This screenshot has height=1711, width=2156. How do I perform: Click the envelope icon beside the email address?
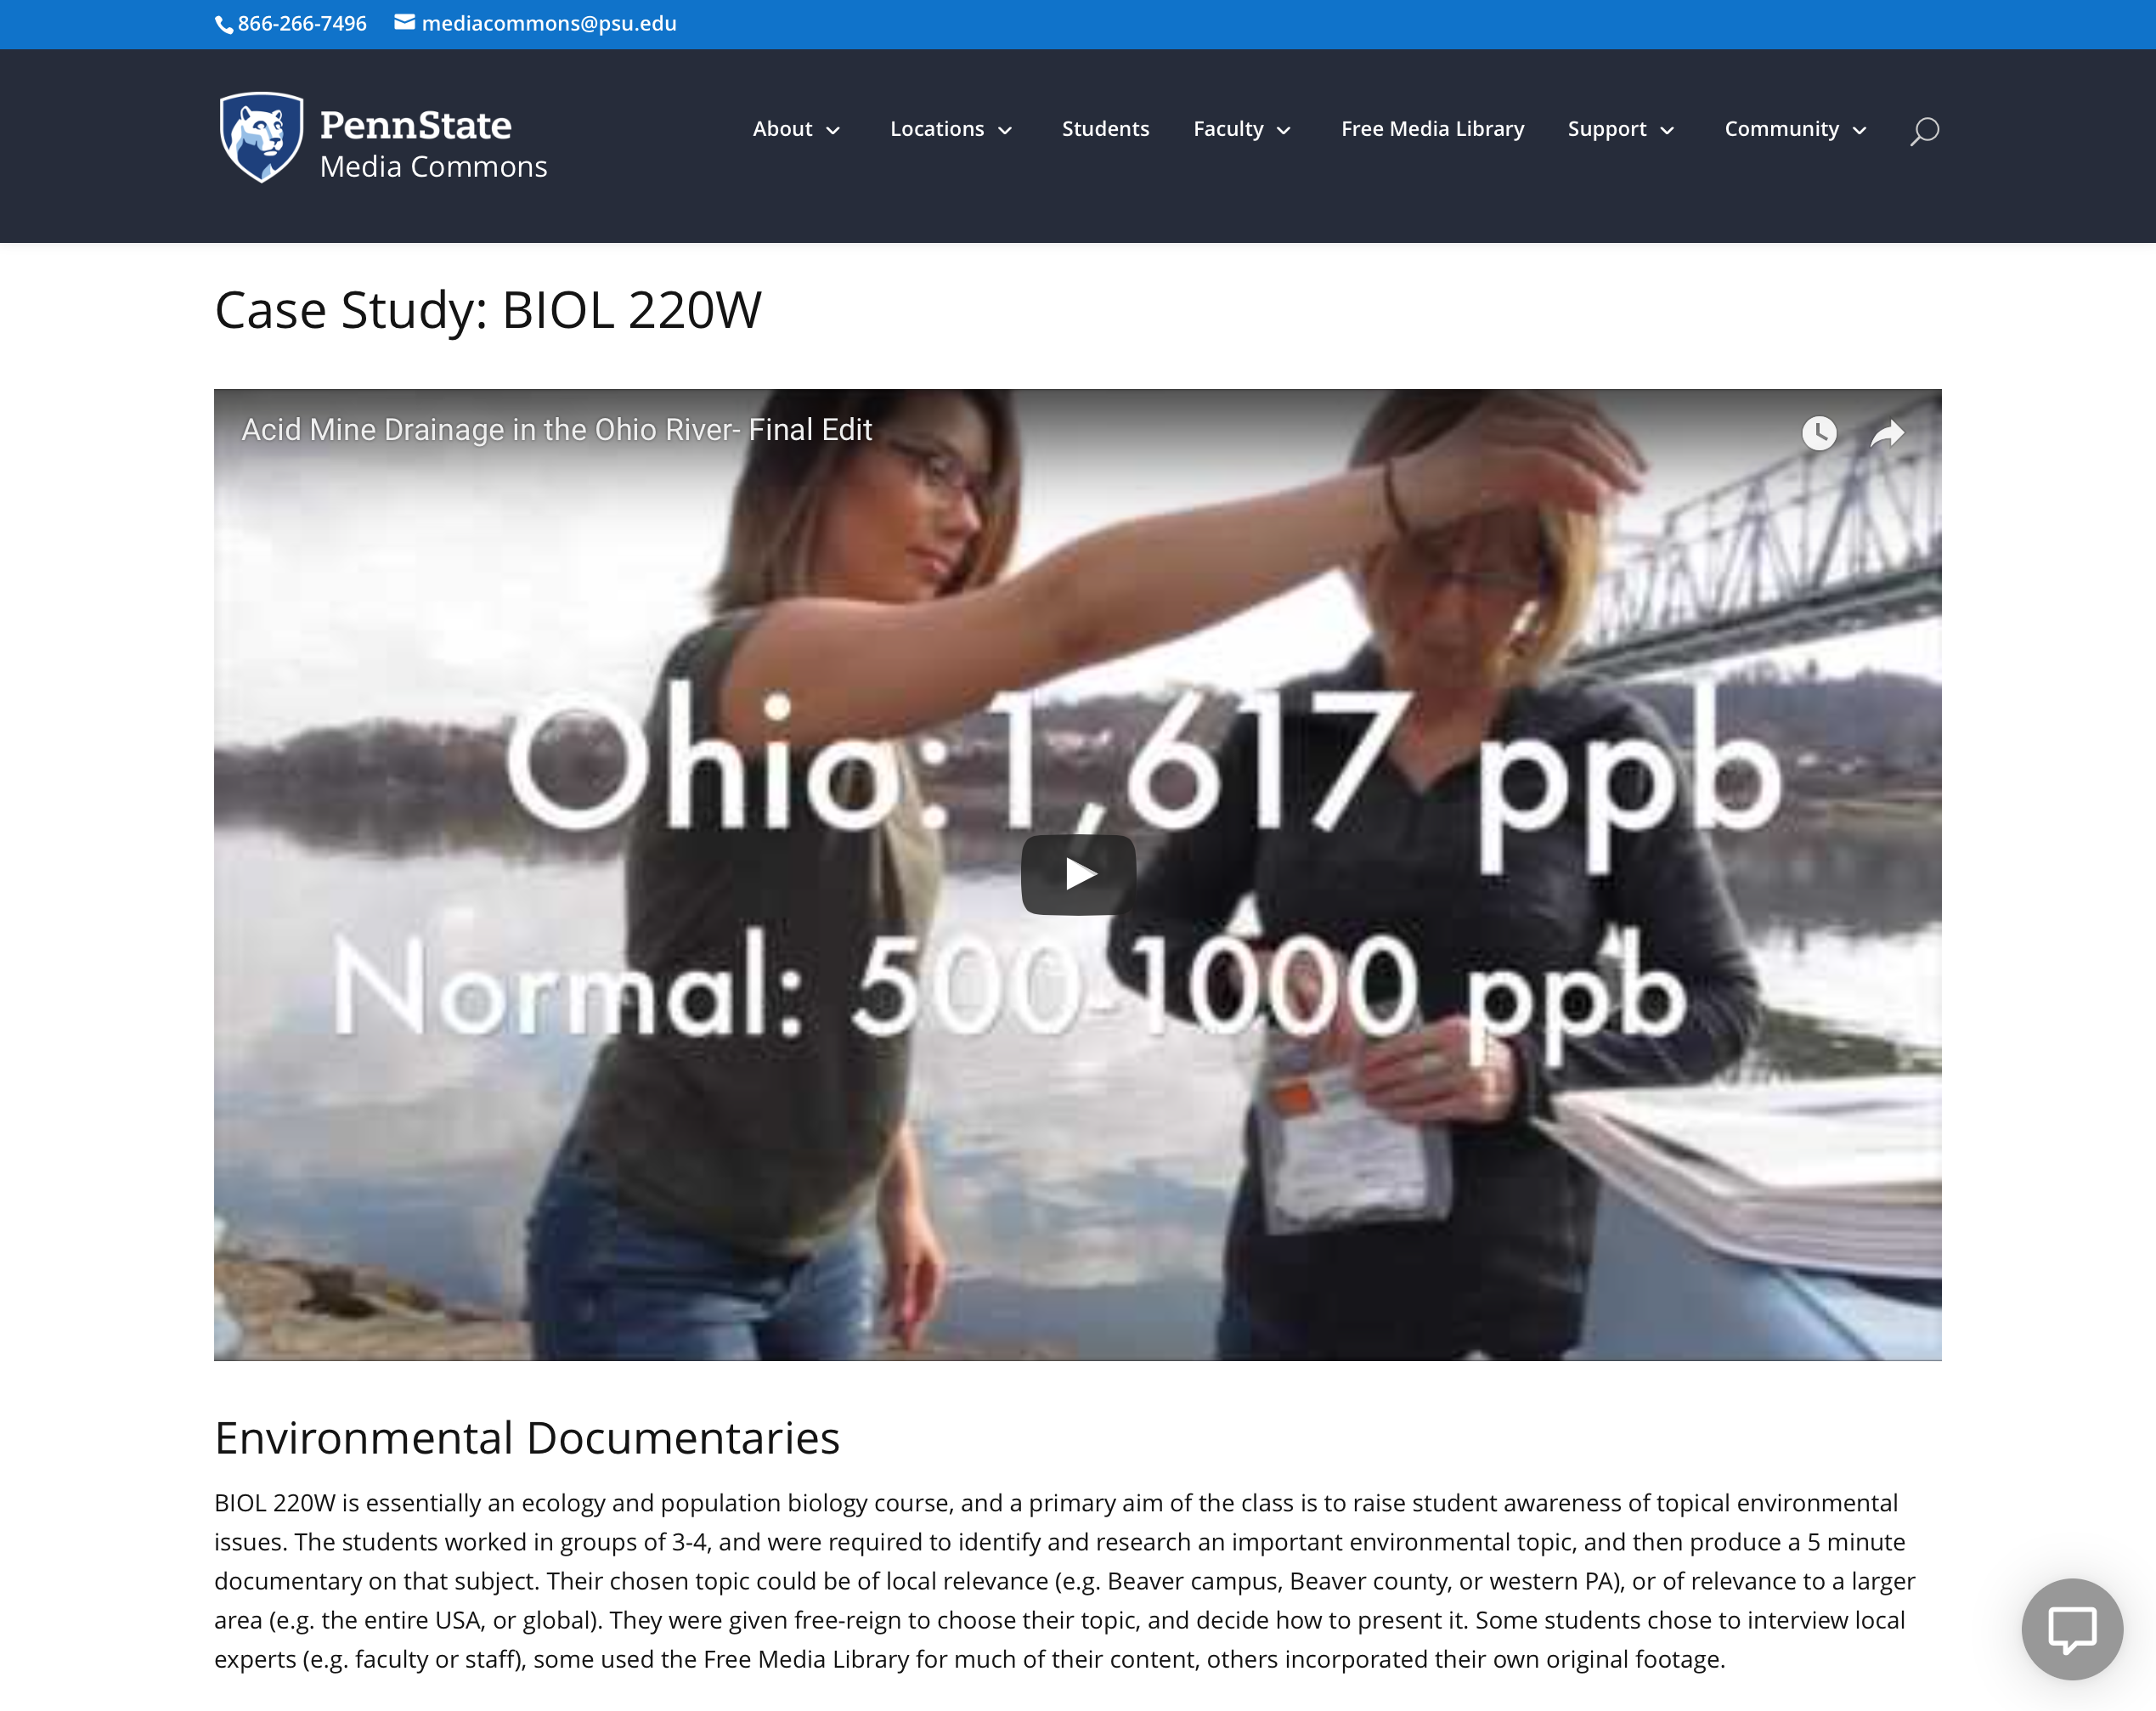404,22
